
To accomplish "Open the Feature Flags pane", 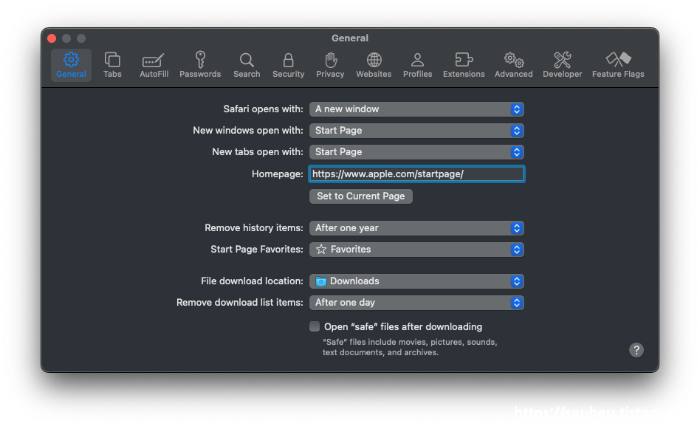I will click(x=618, y=65).
